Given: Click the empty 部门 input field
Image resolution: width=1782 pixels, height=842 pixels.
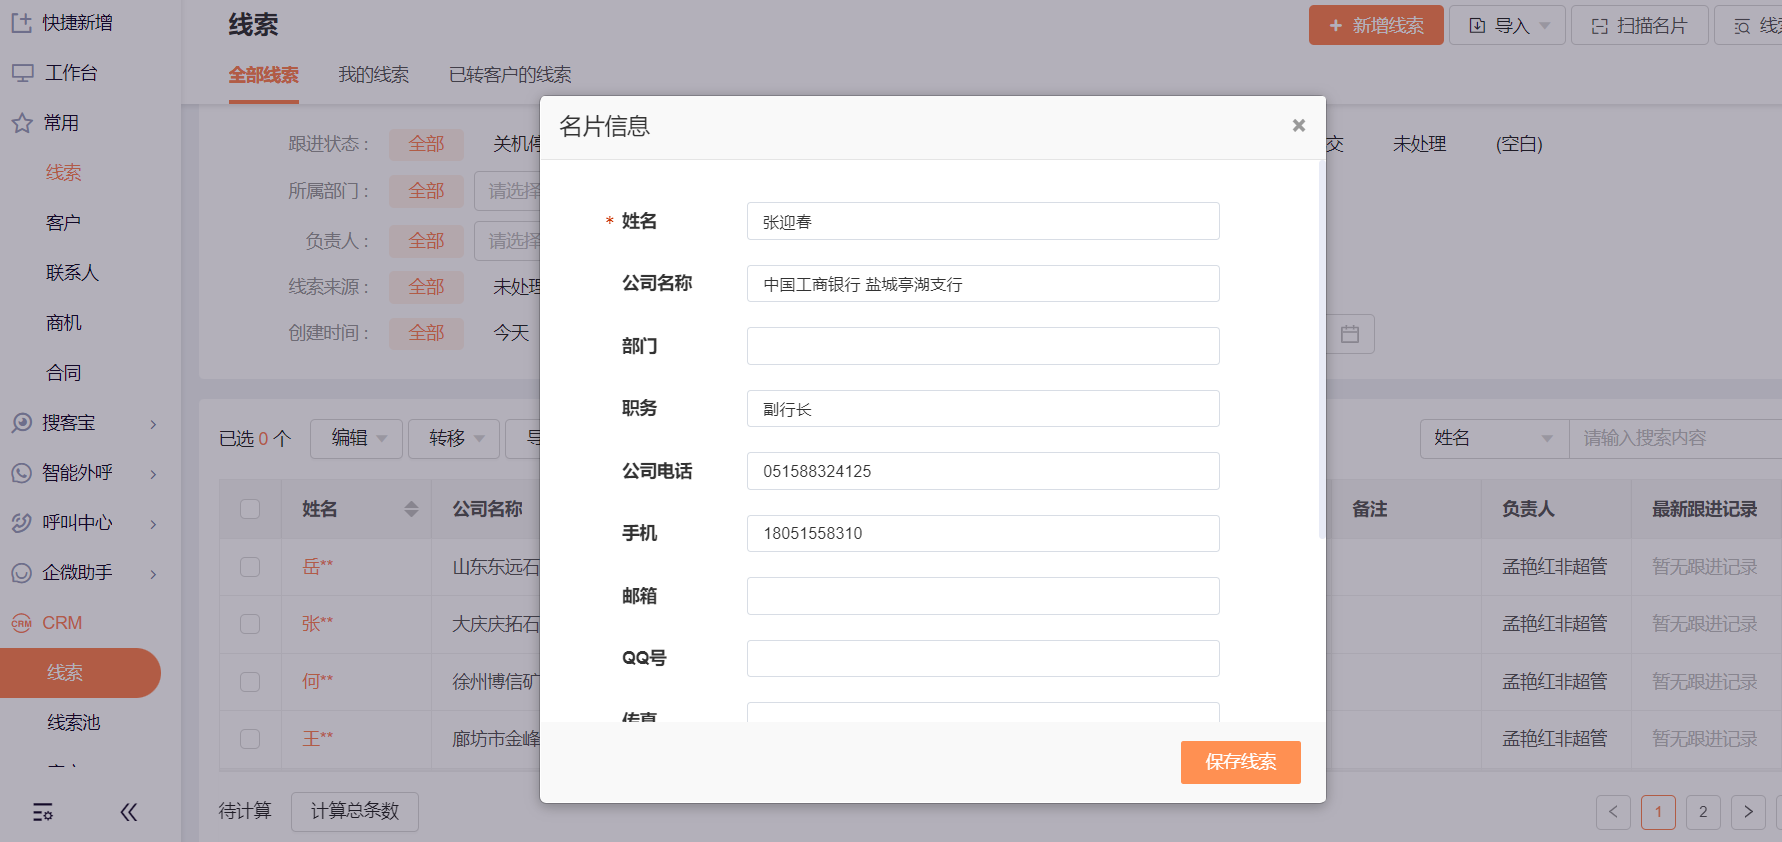Looking at the screenshot, I should tap(983, 346).
